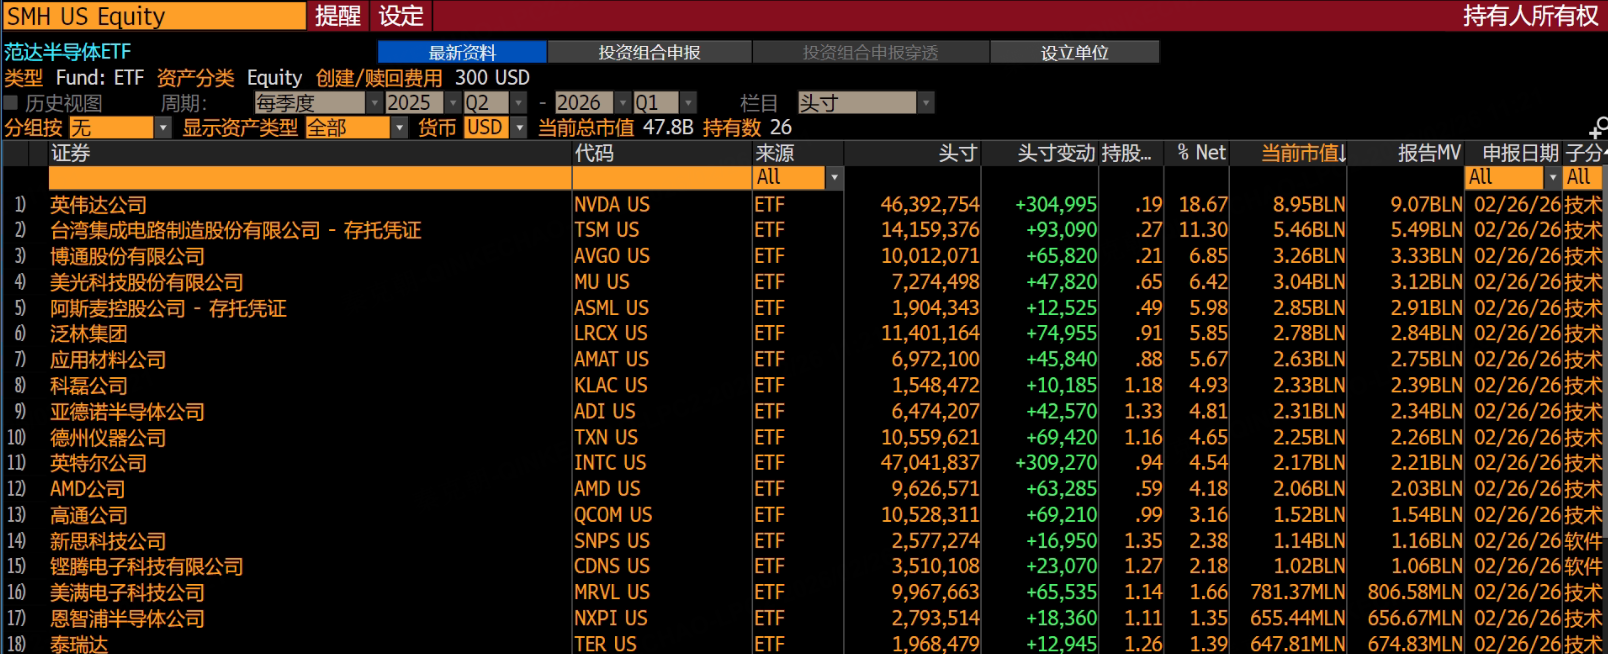This screenshot has height=654, width=1608.
Task: Click the 代码 ticker filter field
Action: tap(662, 178)
